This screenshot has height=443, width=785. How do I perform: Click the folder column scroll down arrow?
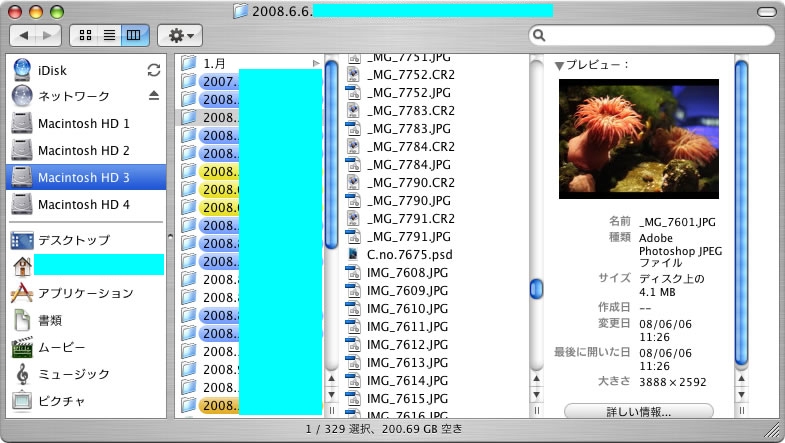point(331,395)
